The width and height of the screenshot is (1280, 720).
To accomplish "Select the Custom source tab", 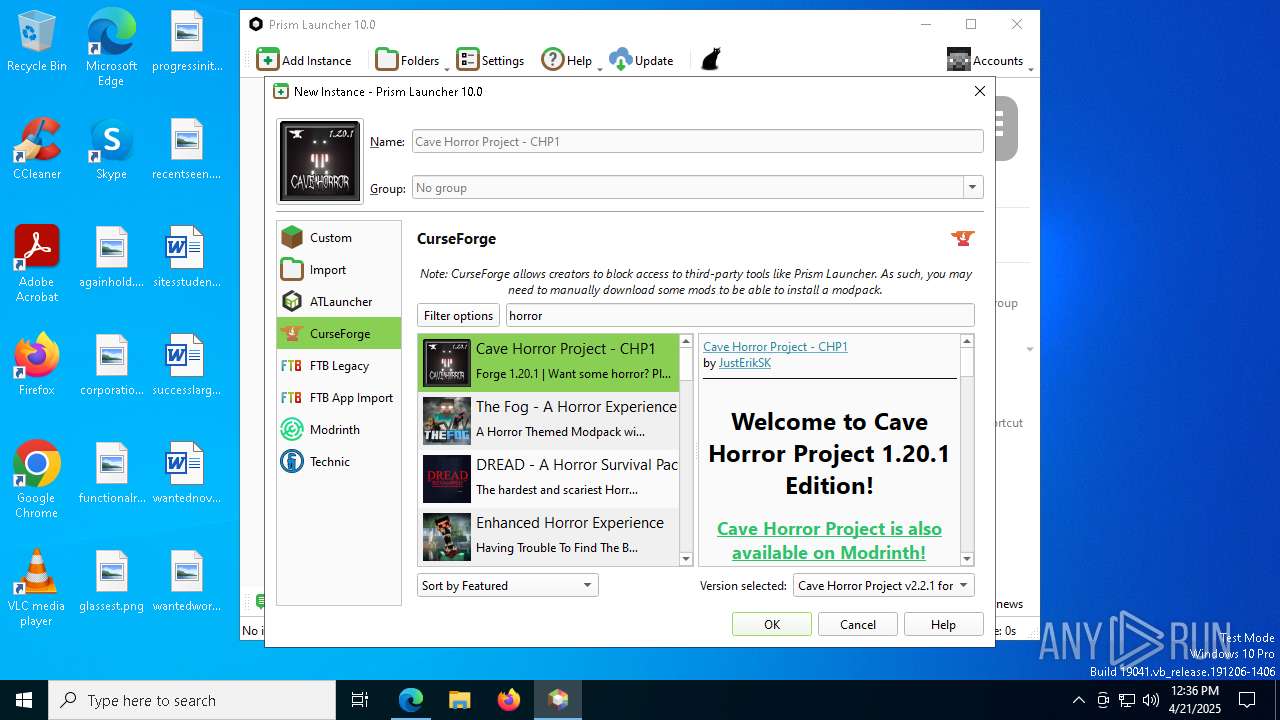I will [339, 237].
